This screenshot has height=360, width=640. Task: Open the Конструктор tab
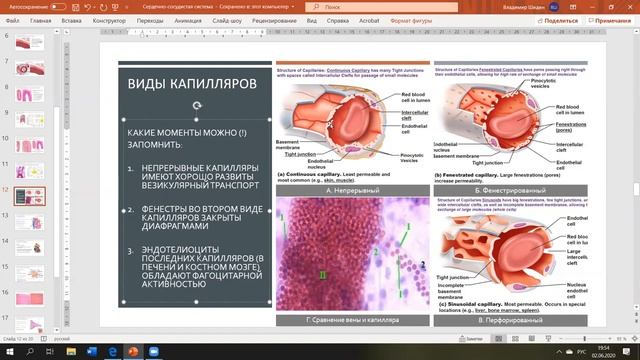point(109,20)
